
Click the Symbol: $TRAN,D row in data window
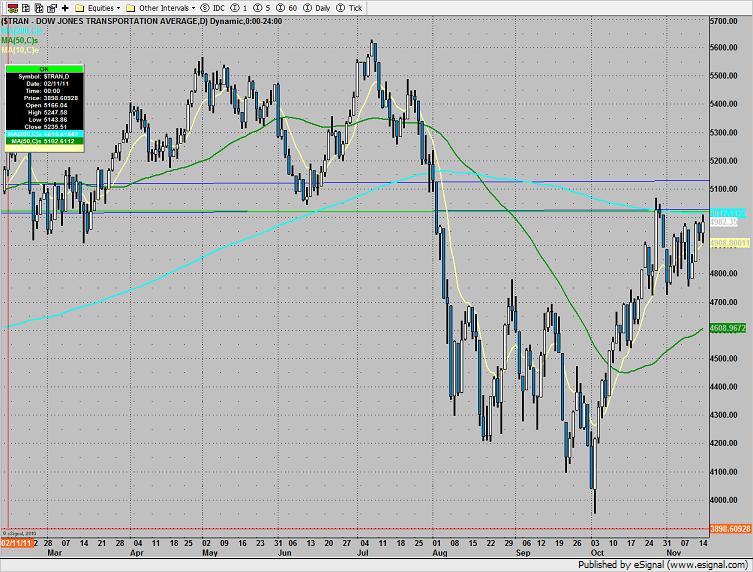[44, 76]
